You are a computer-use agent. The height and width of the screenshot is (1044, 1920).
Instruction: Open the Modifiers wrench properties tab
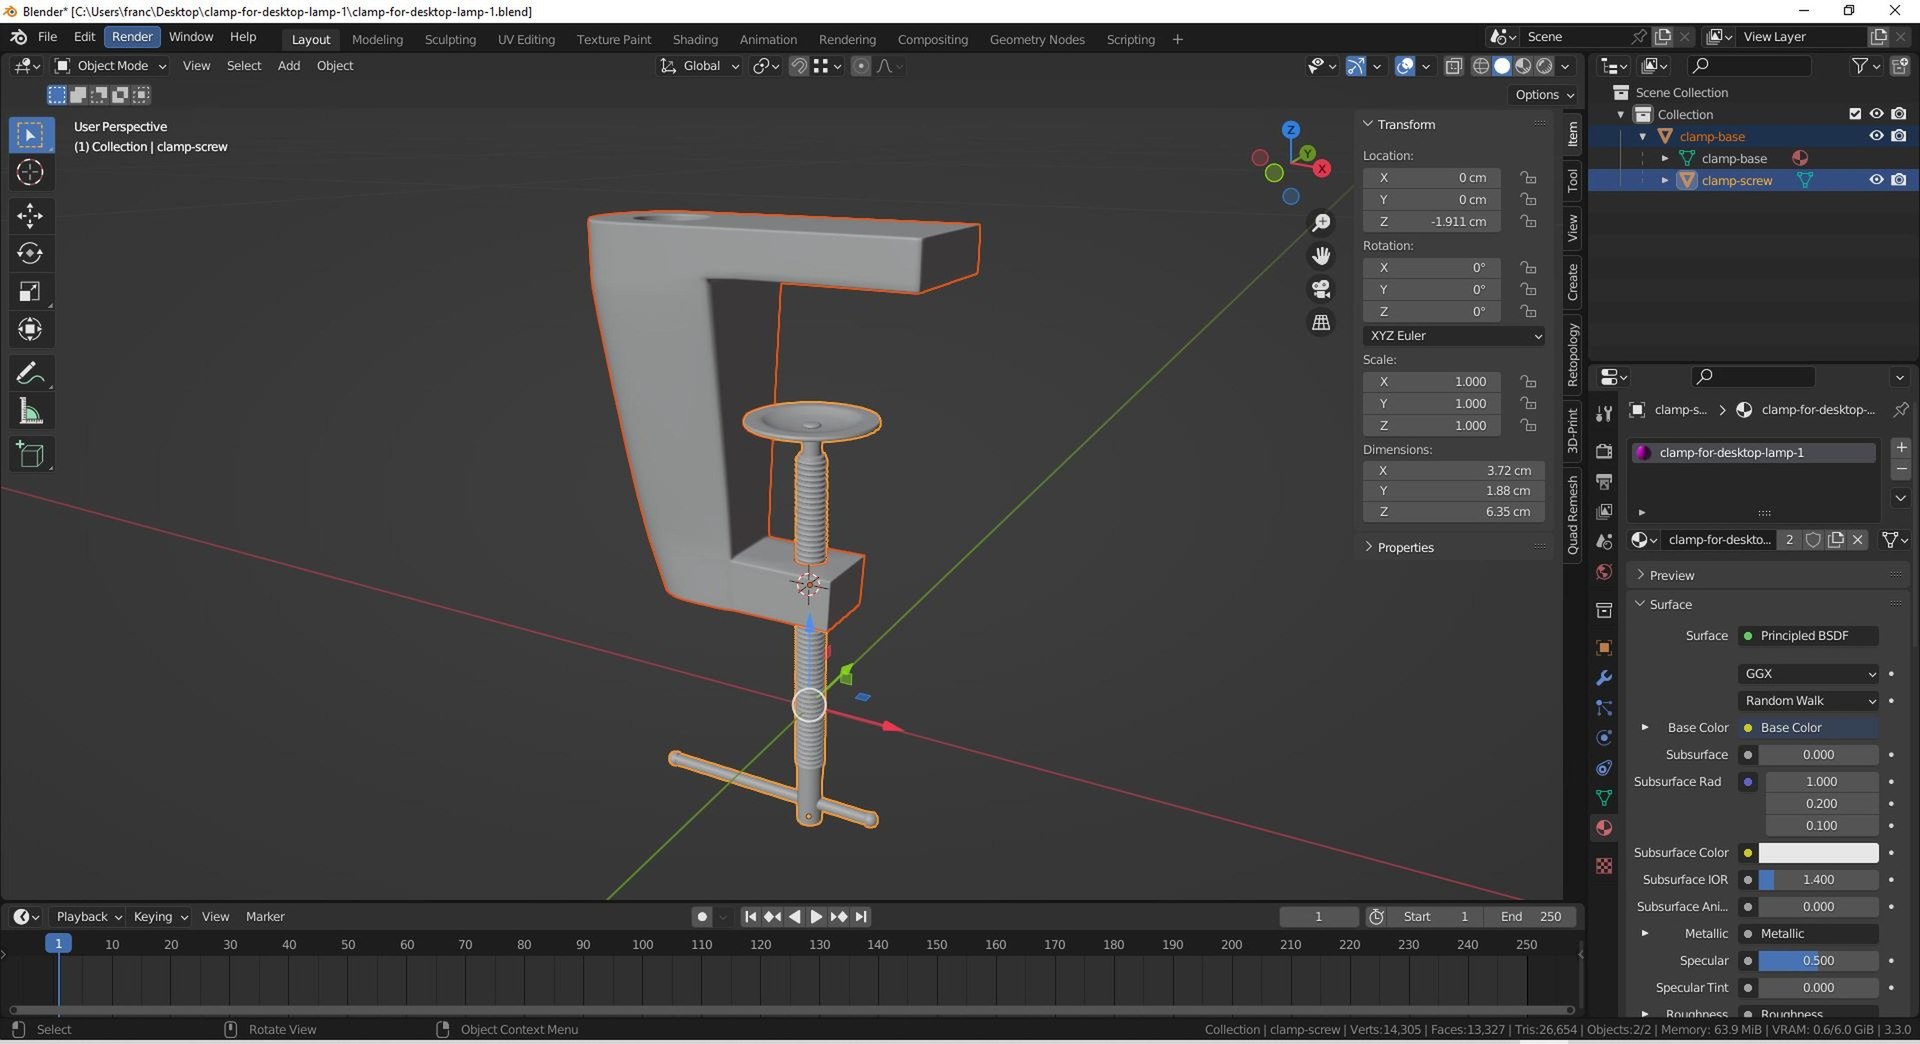pos(1604,678)
